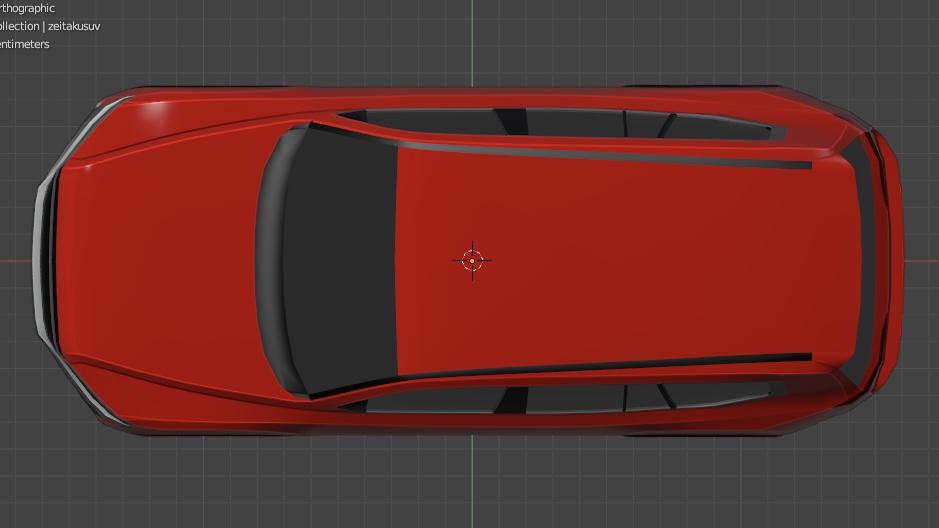Select the car's dark windshield
Viewport: 939px width, 528px height.
341,260
